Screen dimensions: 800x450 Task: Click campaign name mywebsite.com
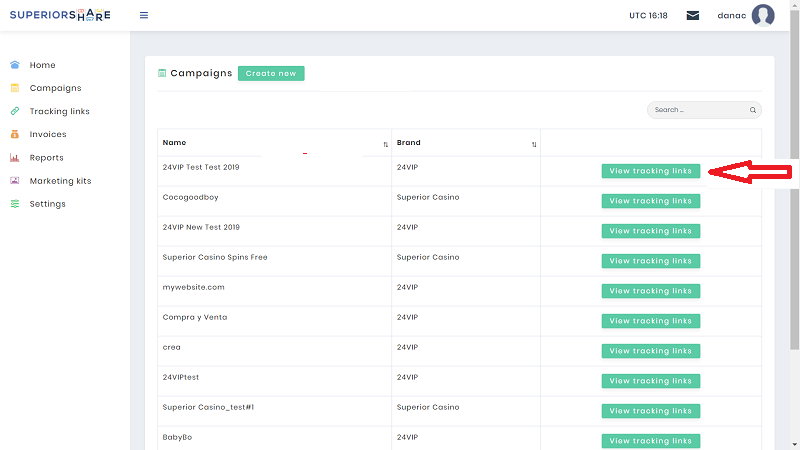click(x=193, y=287)
